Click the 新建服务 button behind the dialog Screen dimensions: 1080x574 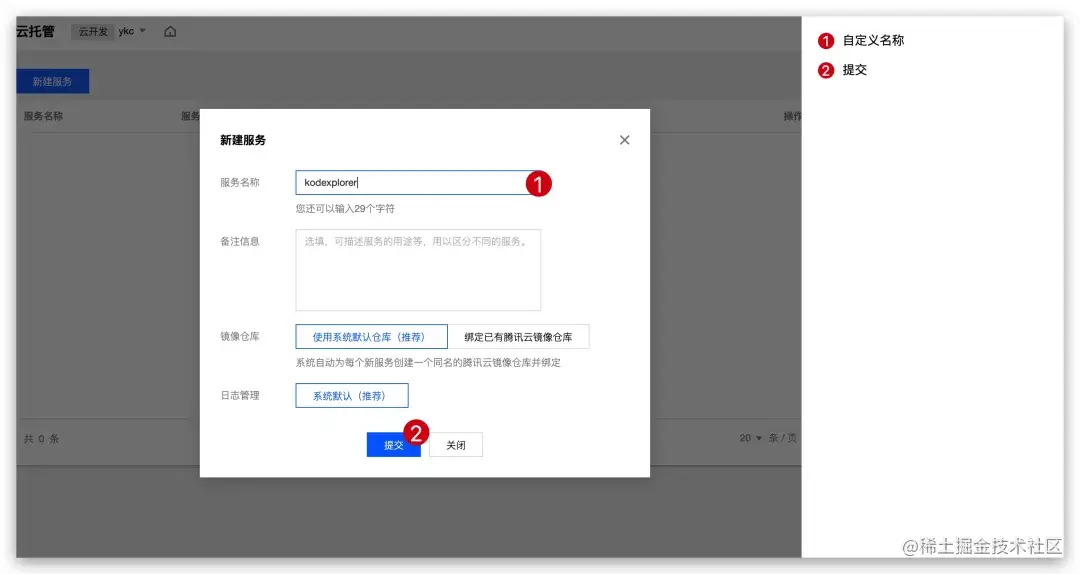pos(52,81)
